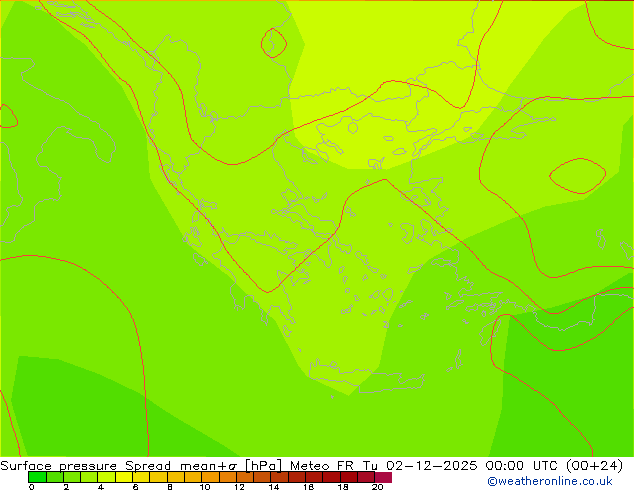Choose the orange legend swatch starting at 10

click(210, 477)
